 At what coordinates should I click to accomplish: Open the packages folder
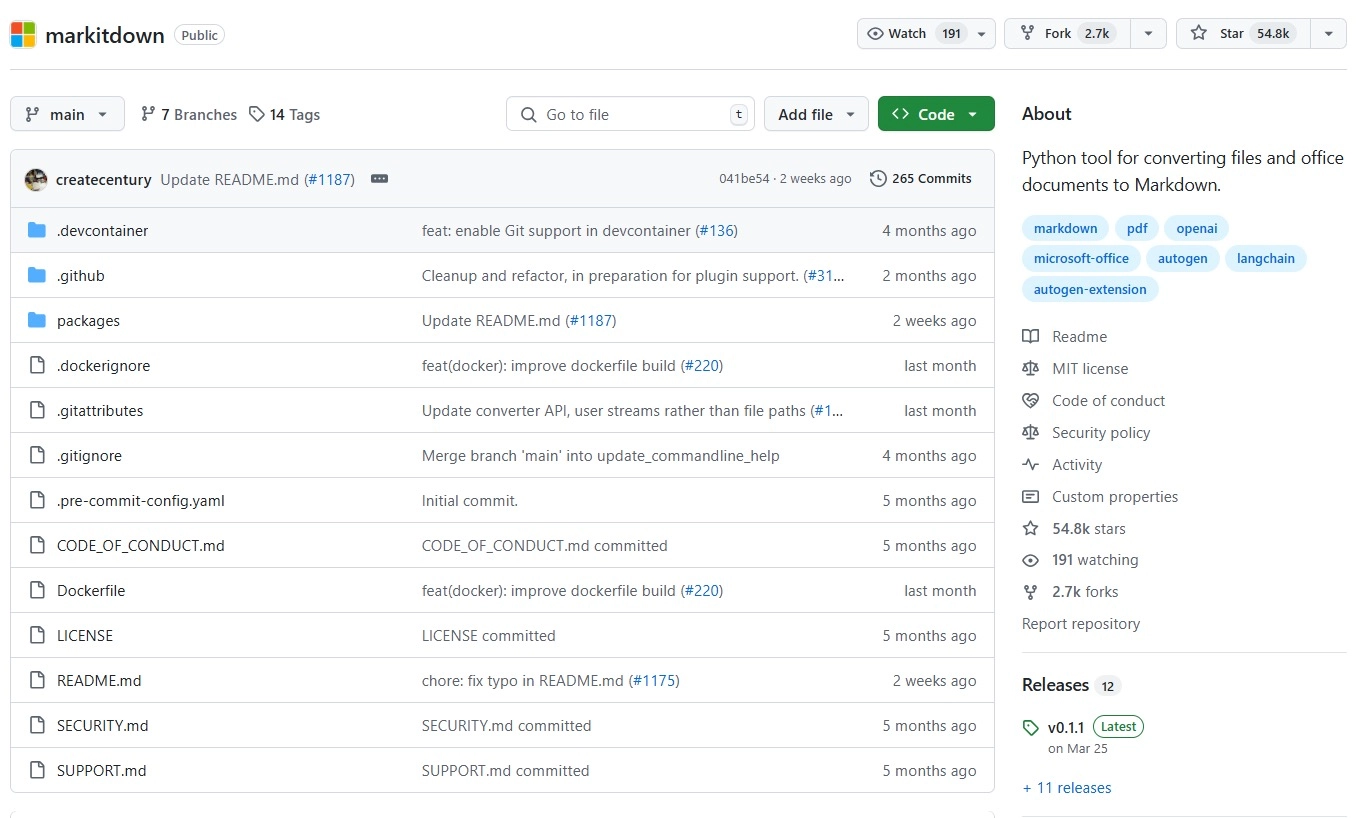(x=88, y=321)
